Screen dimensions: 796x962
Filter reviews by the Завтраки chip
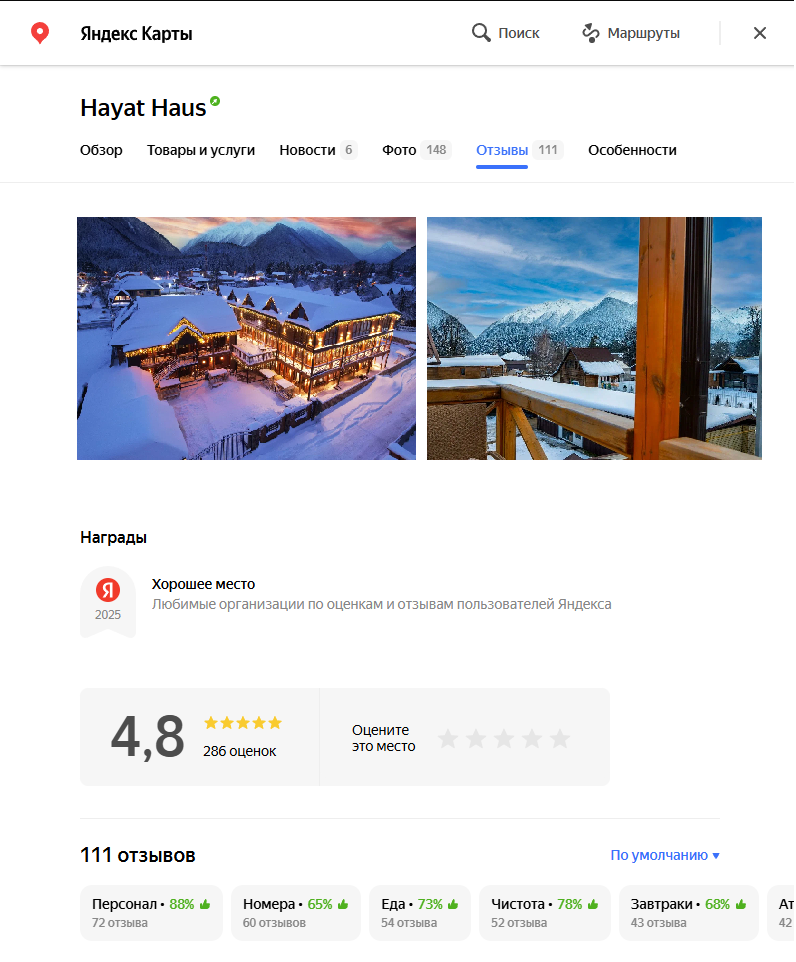pos(689,913)
